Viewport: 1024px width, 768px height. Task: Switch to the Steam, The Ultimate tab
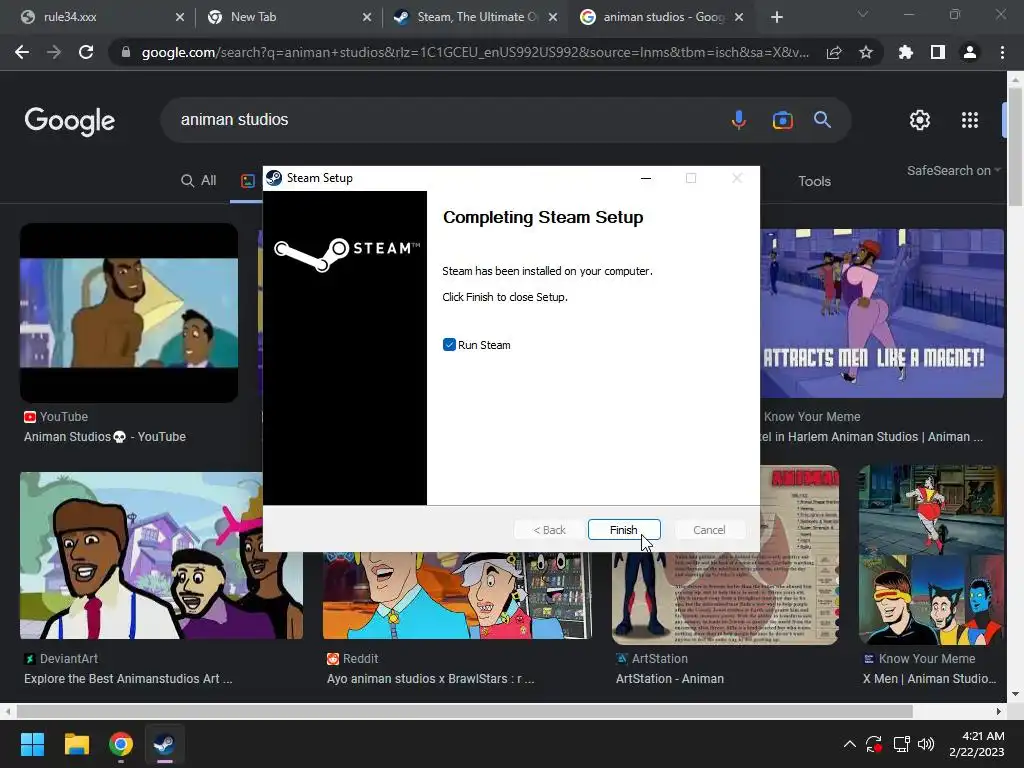pyautogui.click(x=473, y=17)
